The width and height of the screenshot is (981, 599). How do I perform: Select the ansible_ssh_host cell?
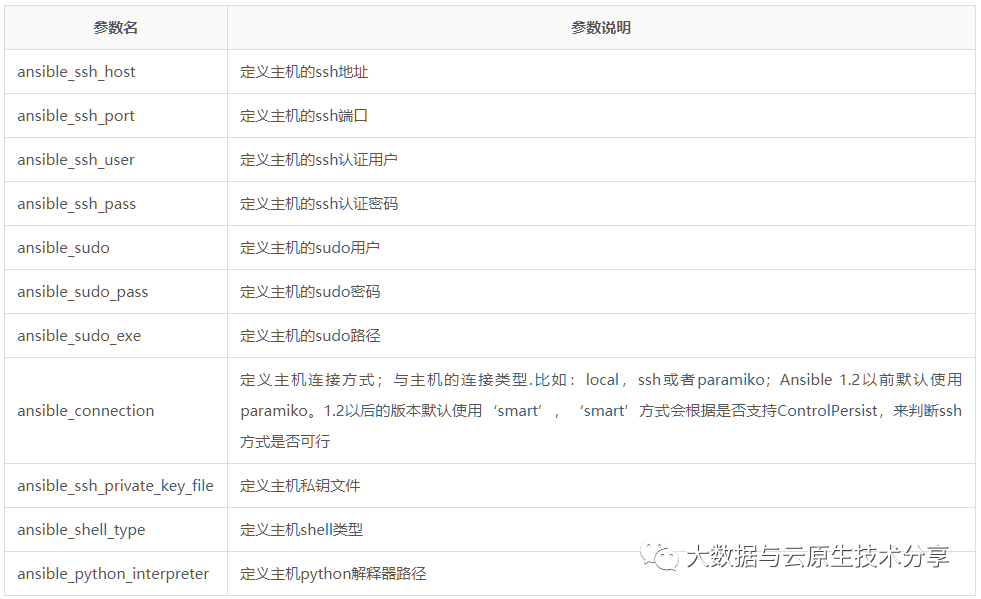tap(76, 72)
